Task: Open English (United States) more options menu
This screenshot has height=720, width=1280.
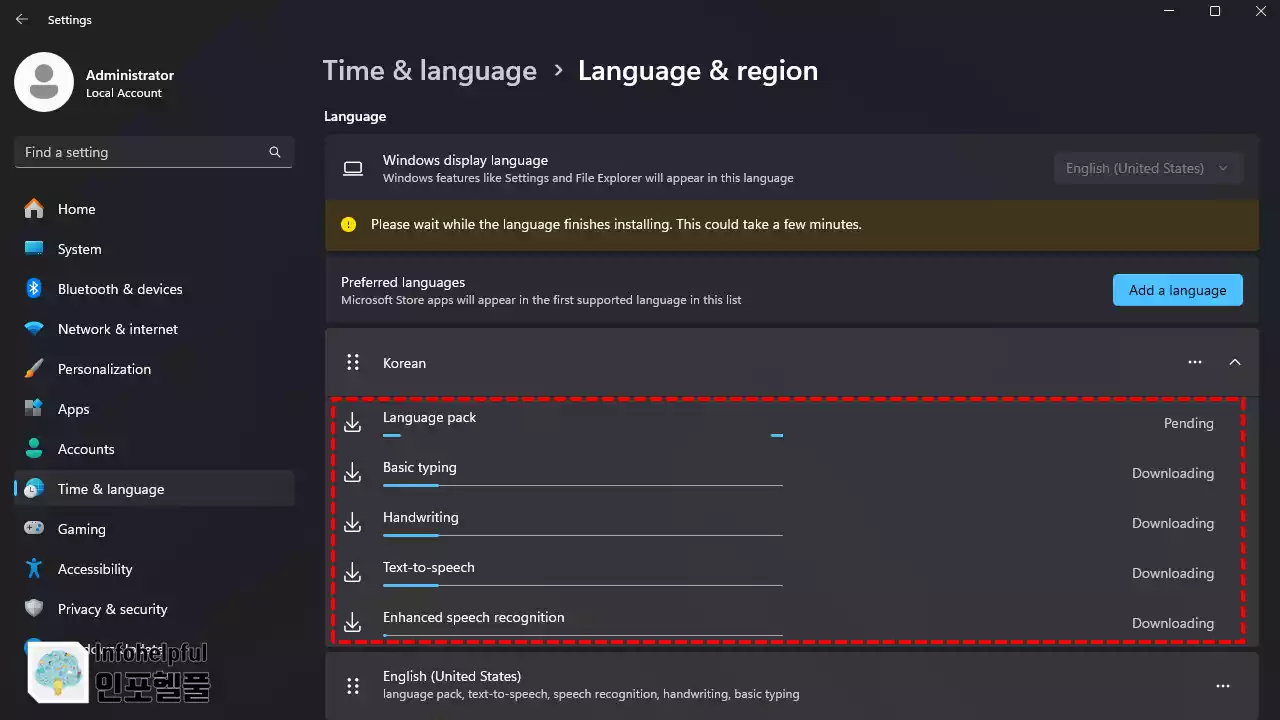Action: [x=1223, y=686]
